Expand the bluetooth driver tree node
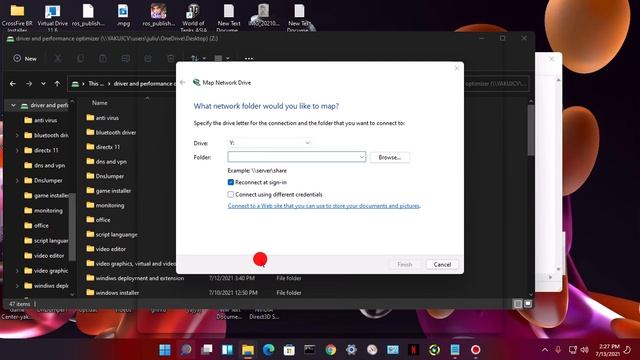Viewport: 640px width, 360px height. [17, 135]
